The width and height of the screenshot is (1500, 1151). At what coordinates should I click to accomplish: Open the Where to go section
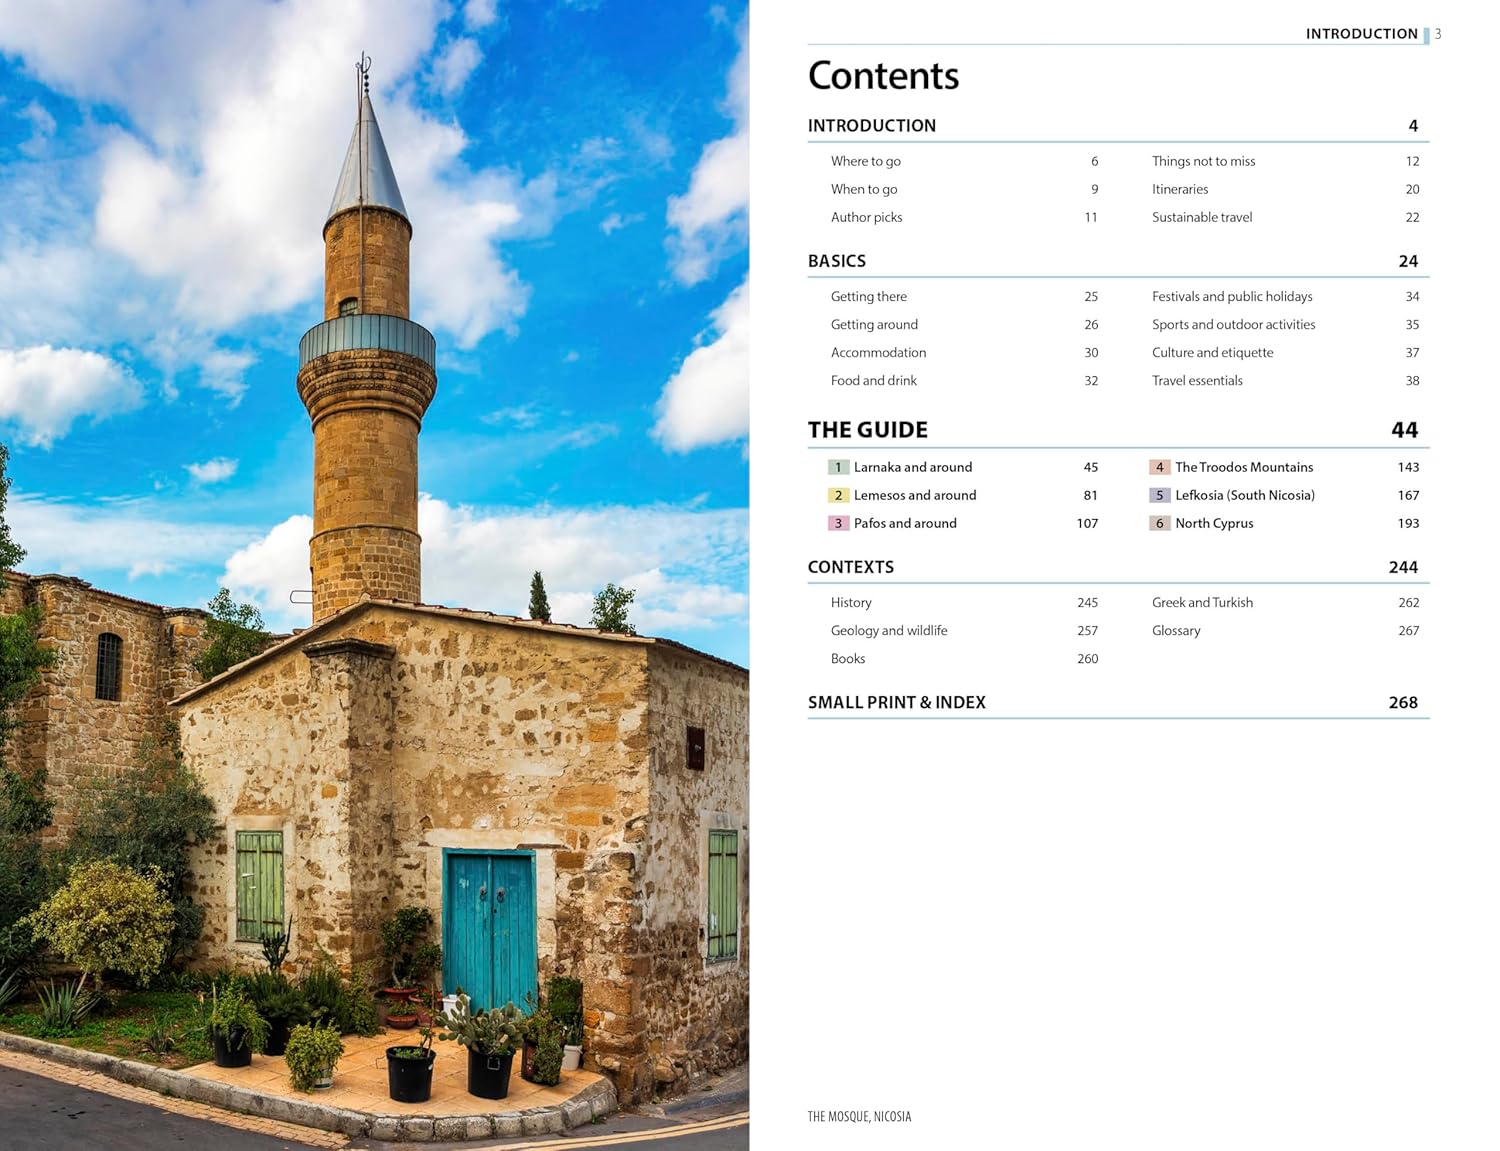(x=865, y=161)
